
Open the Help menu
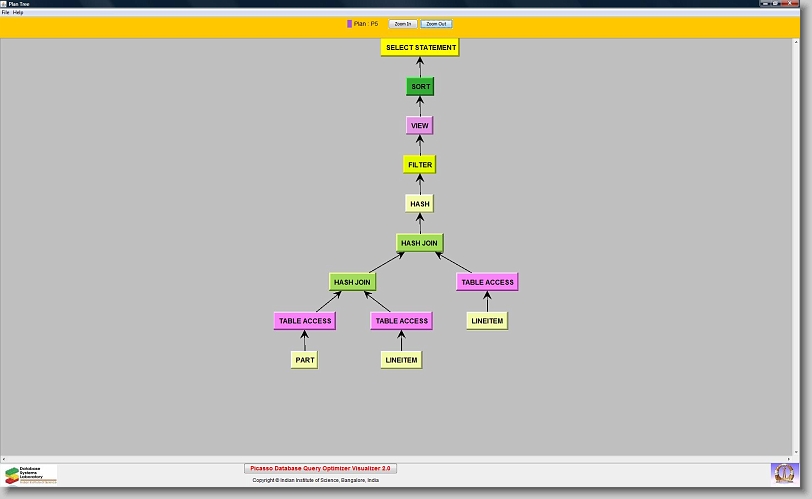(x=18, y=12)
